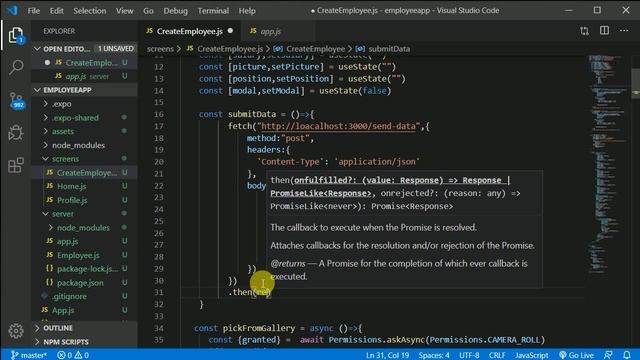Open errors and warnings count in status bar
The height and width of the screenshot is (360, 640).
tap(73, 355)
